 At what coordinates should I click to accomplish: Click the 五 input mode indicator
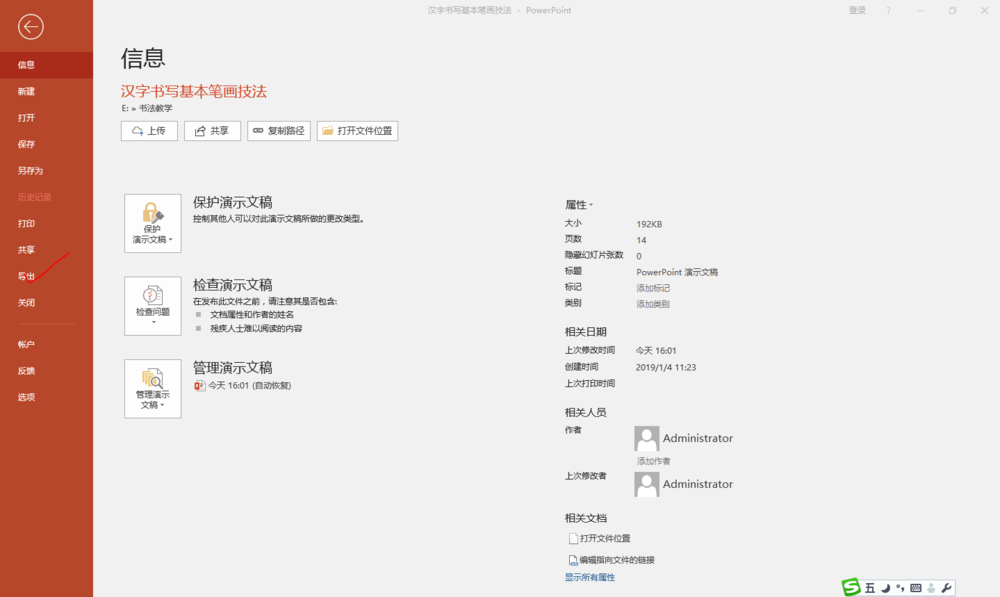coord(870,588)
